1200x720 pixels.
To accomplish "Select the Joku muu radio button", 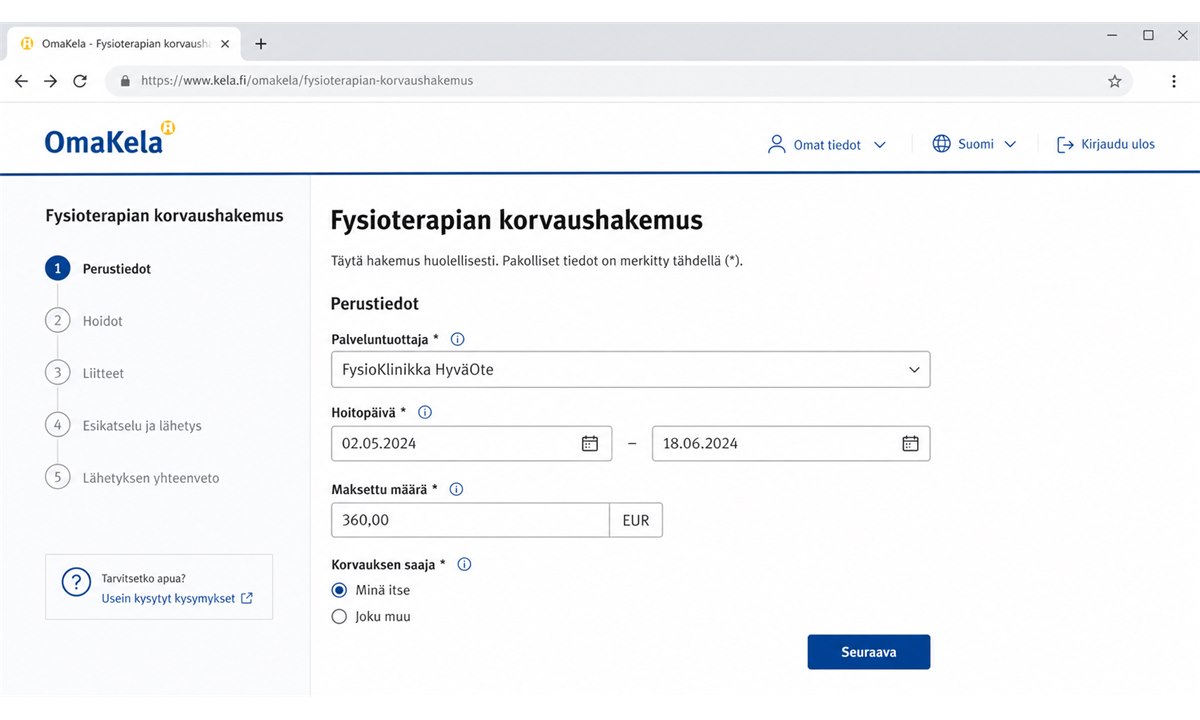I will pos(339,617).
